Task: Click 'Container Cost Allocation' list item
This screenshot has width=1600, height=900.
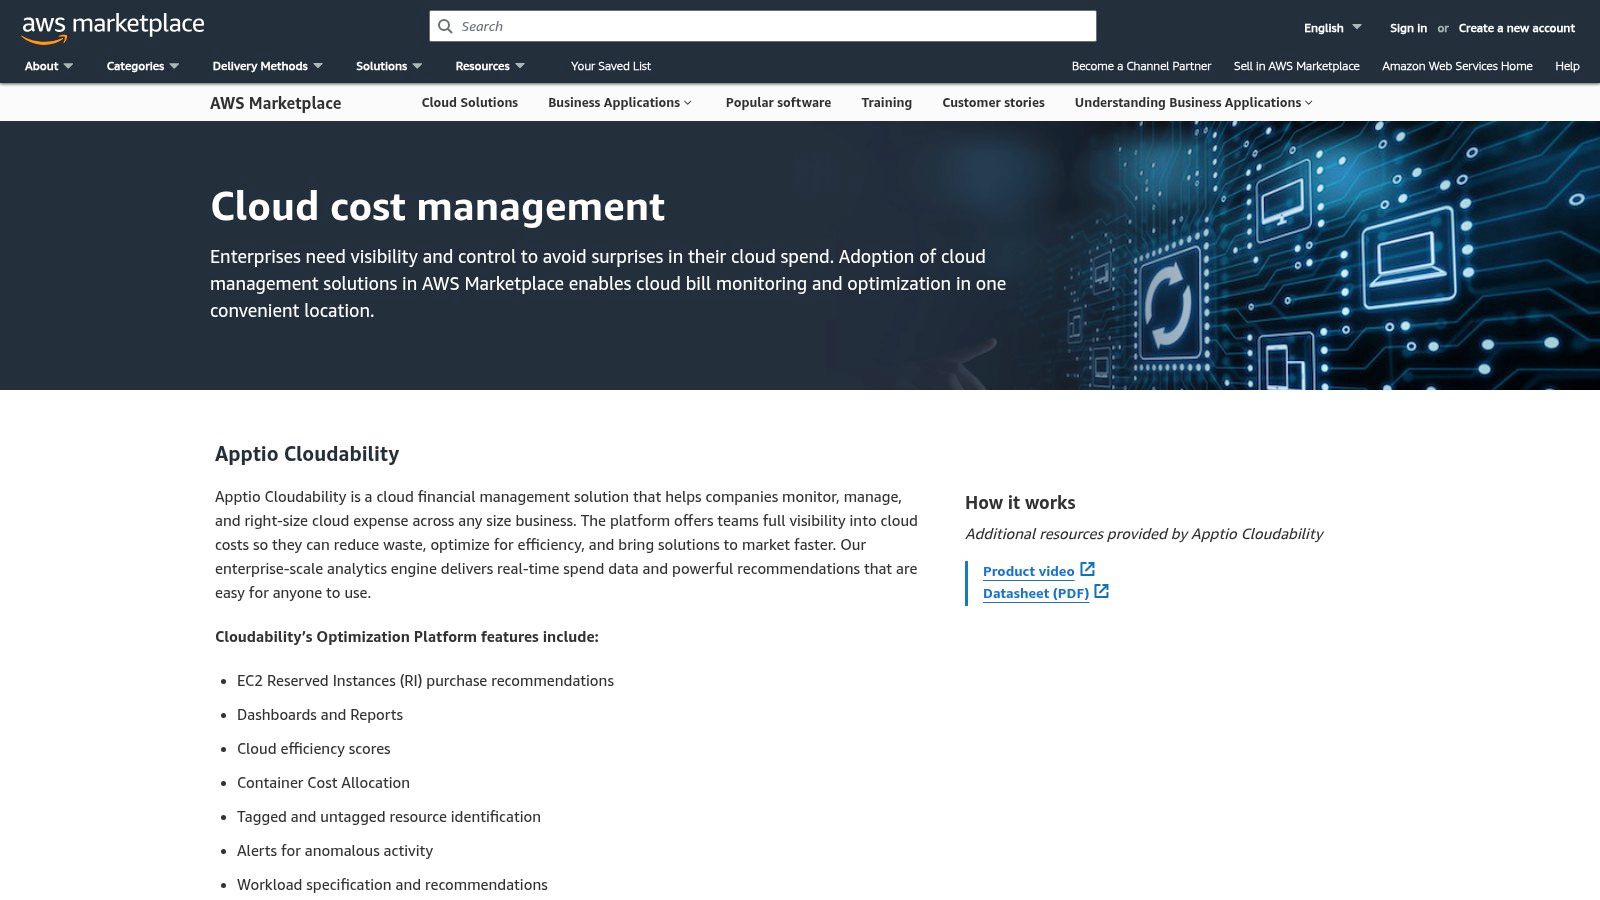Action: 323,783
